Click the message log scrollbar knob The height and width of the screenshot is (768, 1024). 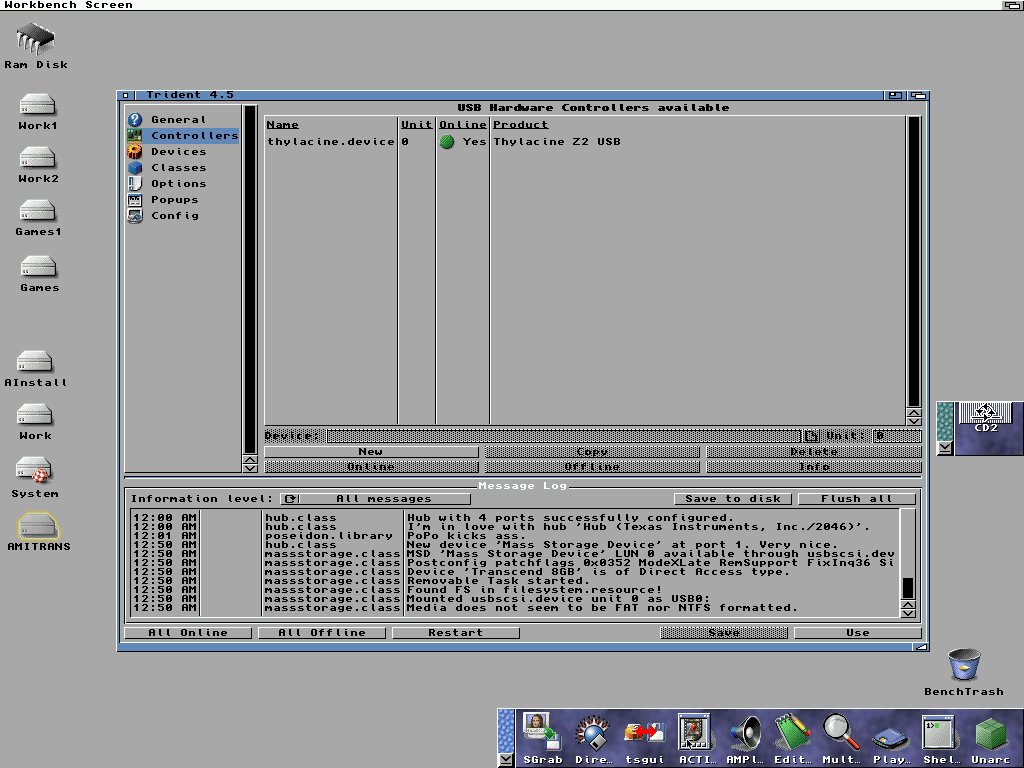click(x=908, y=588)
